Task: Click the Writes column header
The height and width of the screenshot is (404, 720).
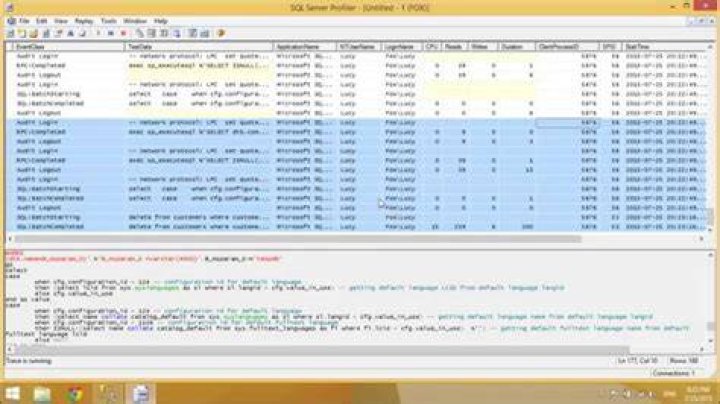Action: [x=481, y=47]
